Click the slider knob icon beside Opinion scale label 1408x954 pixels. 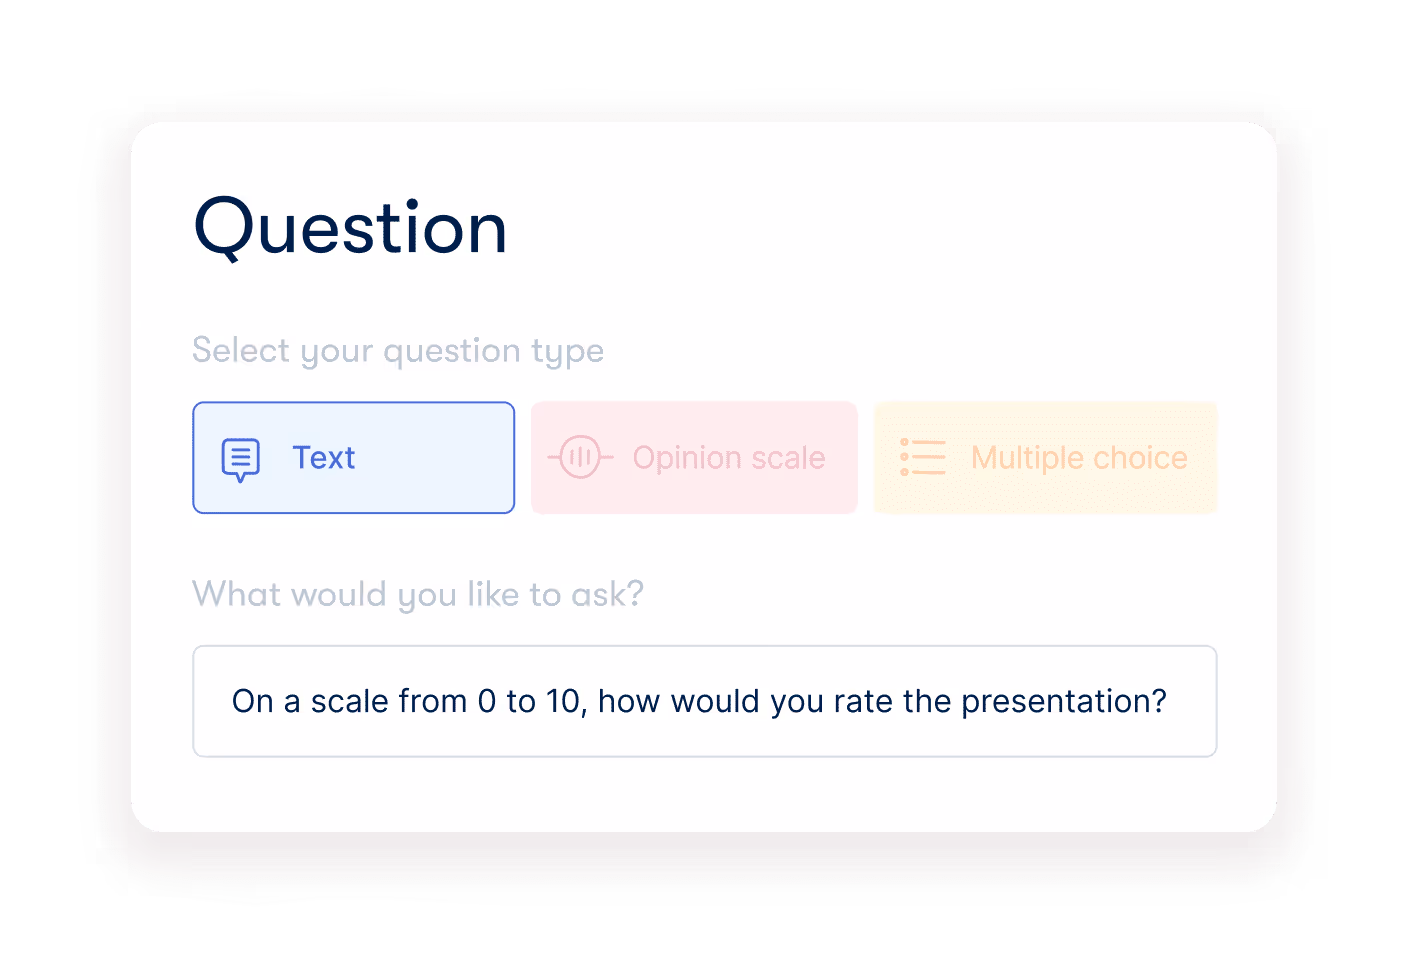click(x=581, y=458)
